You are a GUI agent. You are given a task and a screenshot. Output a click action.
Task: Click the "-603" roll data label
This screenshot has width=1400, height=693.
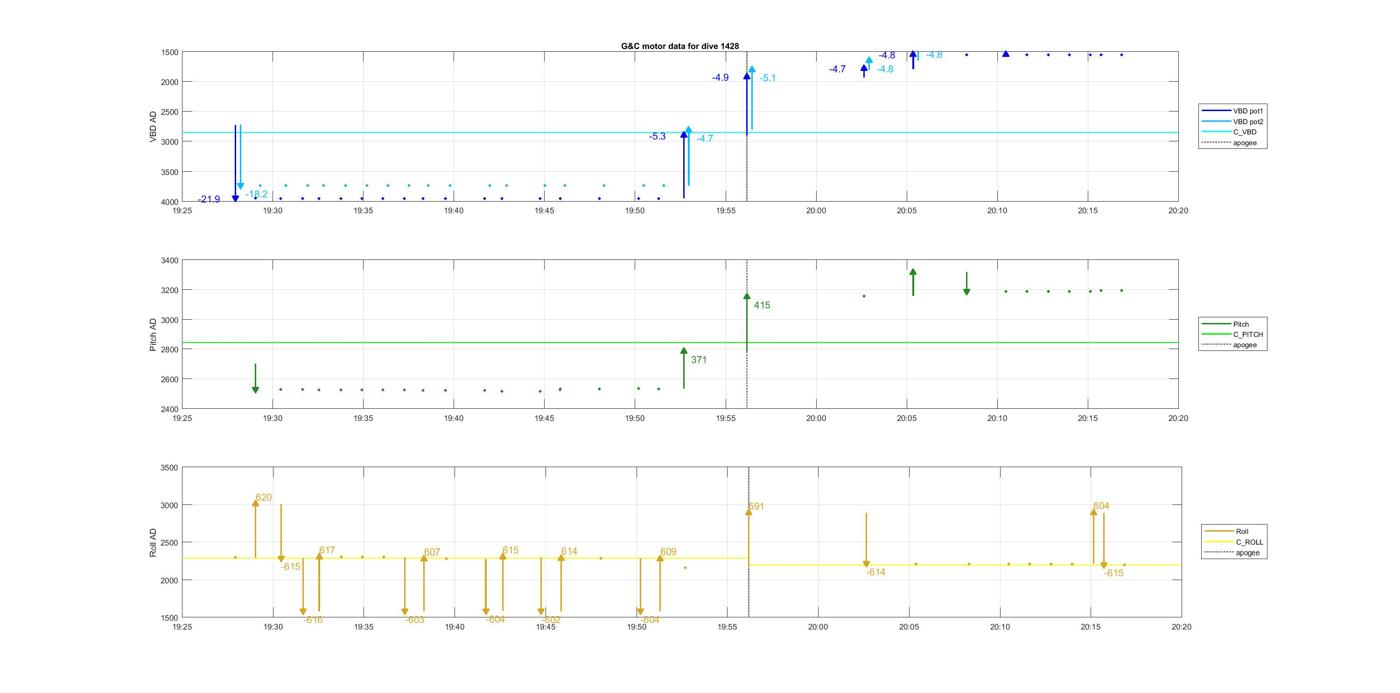tap(415, 620)
